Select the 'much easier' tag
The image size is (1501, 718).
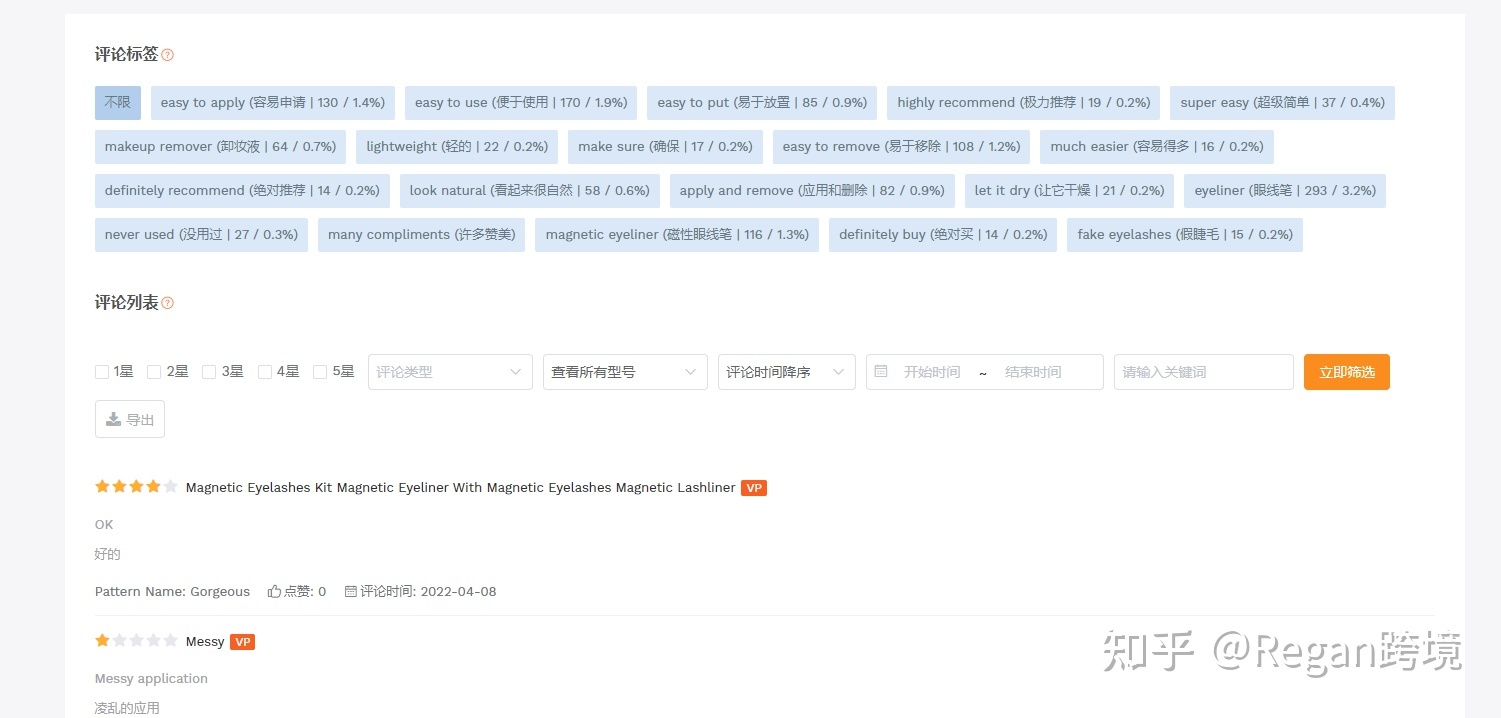tap(1157, 147)
